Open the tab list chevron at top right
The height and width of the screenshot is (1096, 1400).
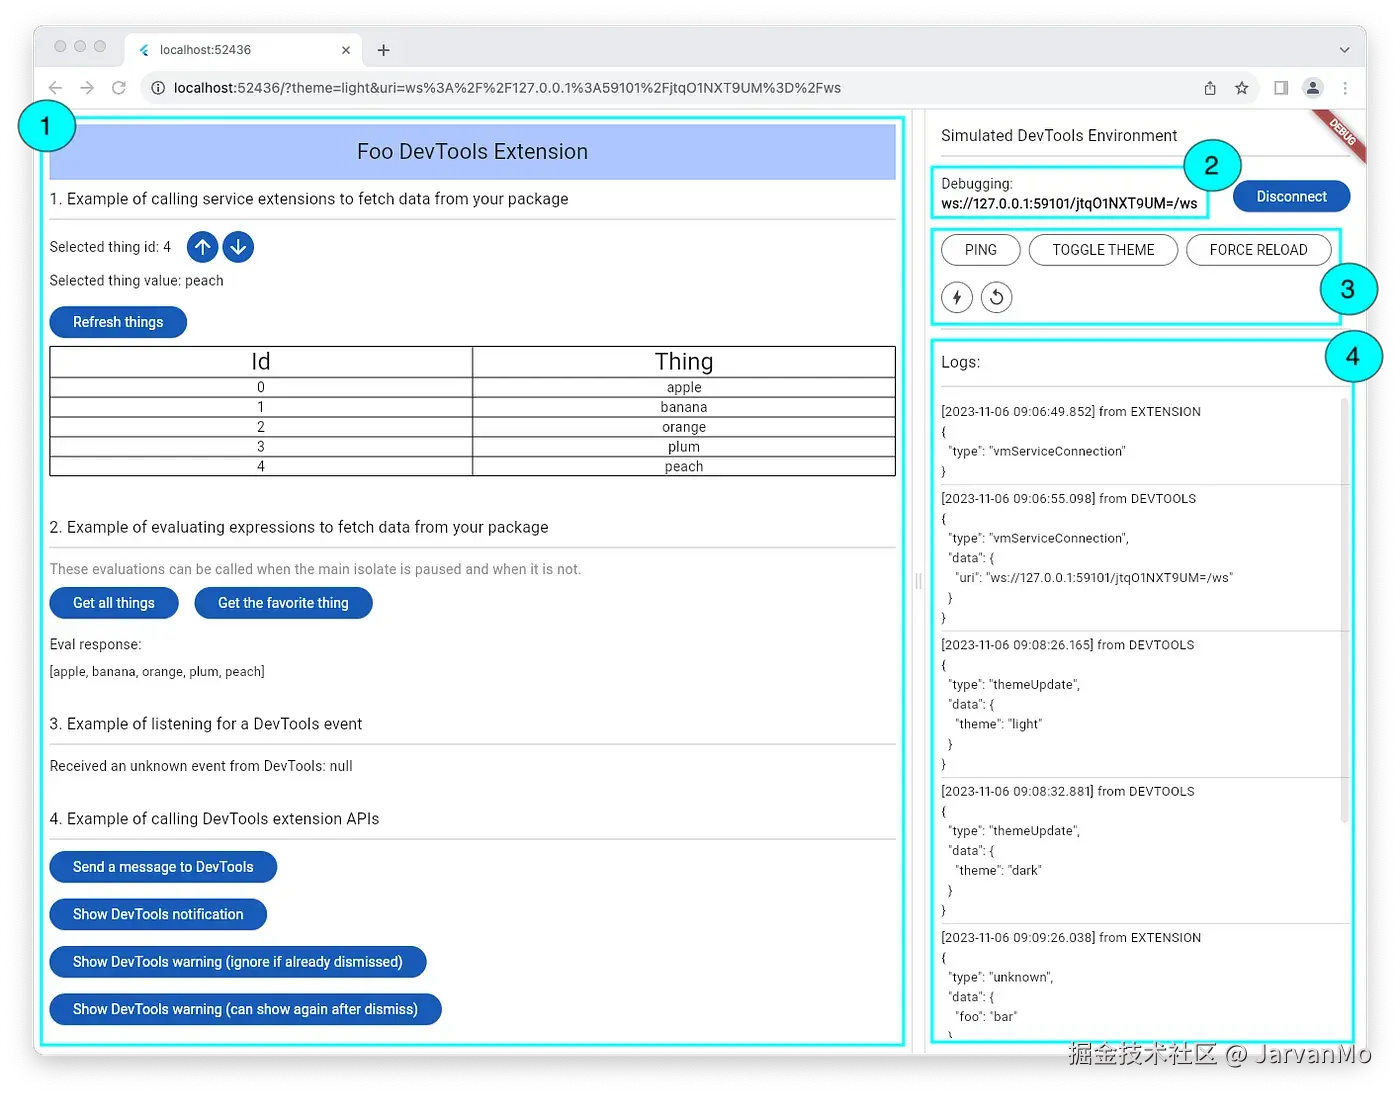[1345, 49]
